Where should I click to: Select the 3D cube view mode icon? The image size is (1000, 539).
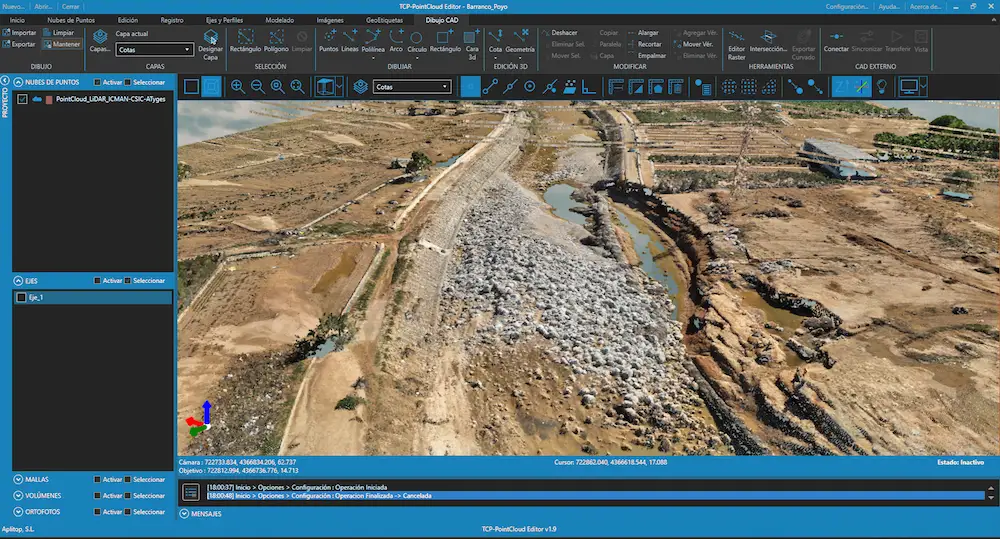[x=325, y=87]
